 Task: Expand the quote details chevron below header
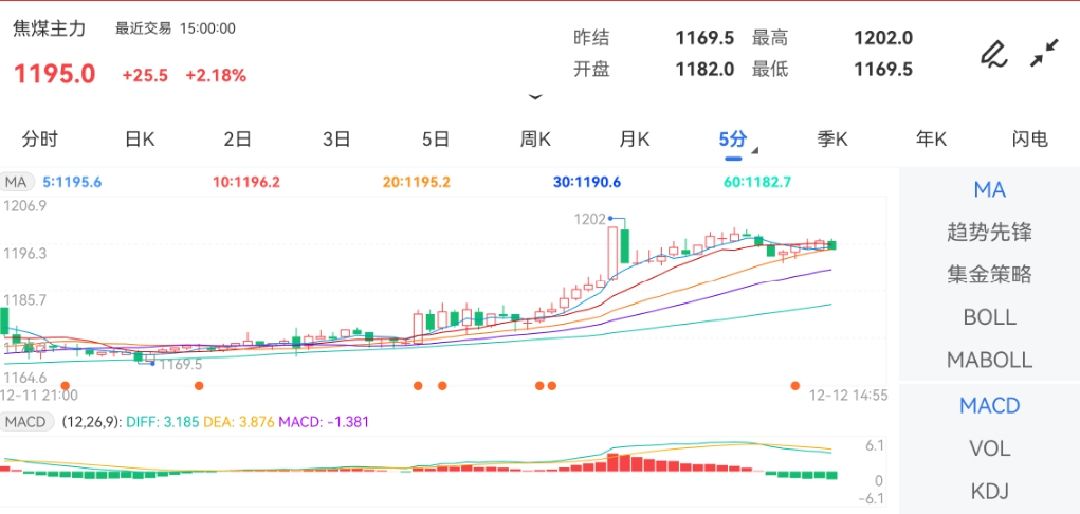click(x=535, y=97)
